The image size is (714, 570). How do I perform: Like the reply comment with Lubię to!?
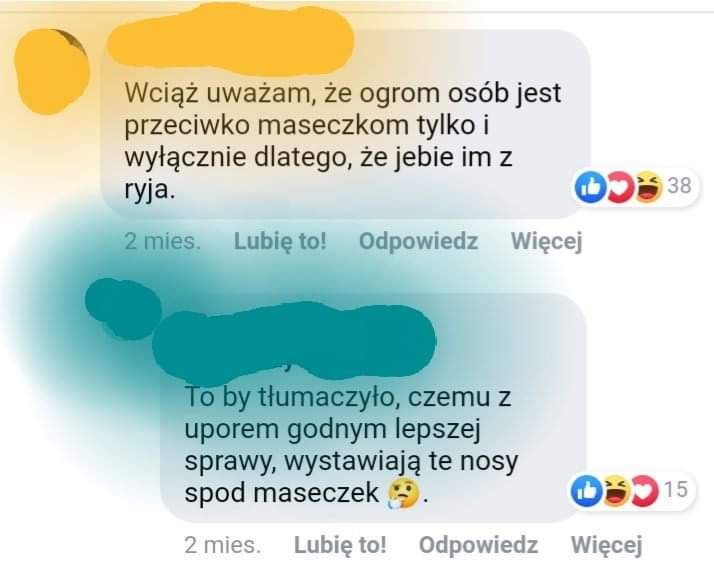340,545
